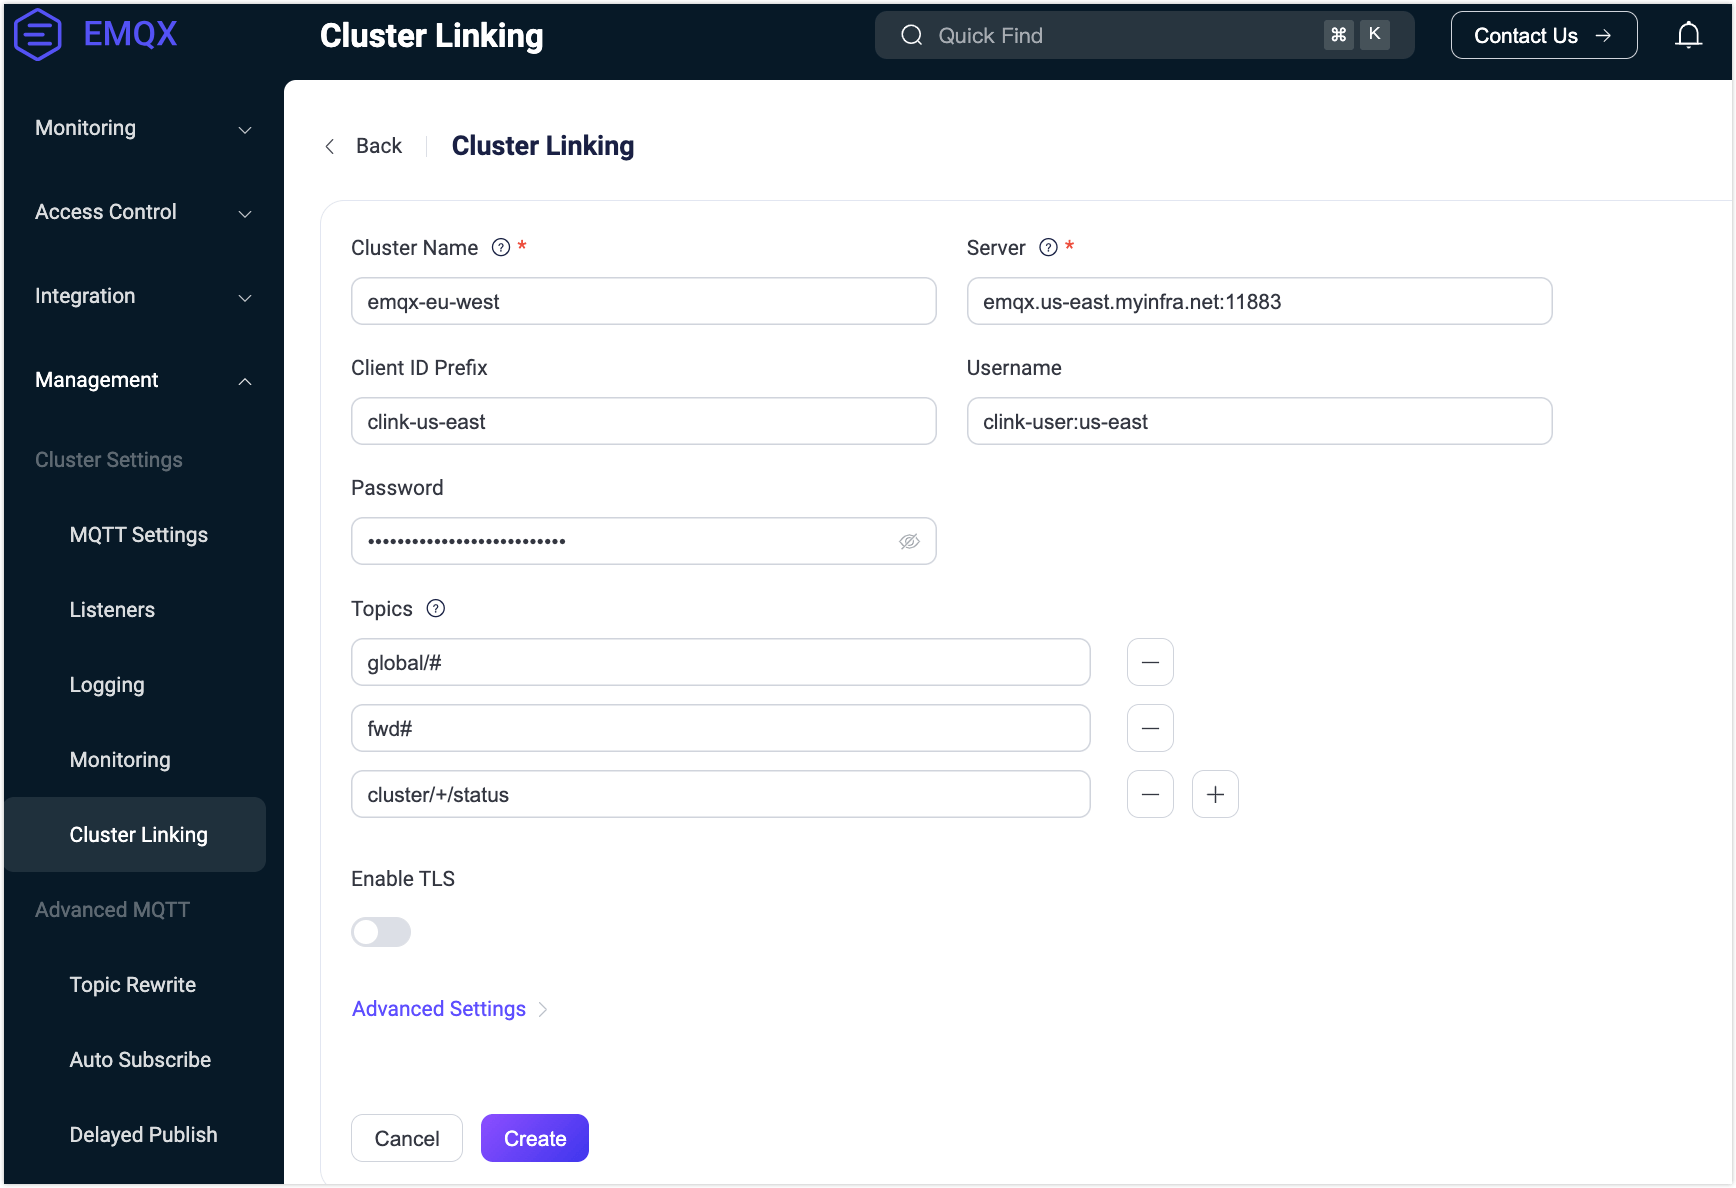Enable the TLS toggle switch
1736x1188 pixels.
tap(381, 931)
